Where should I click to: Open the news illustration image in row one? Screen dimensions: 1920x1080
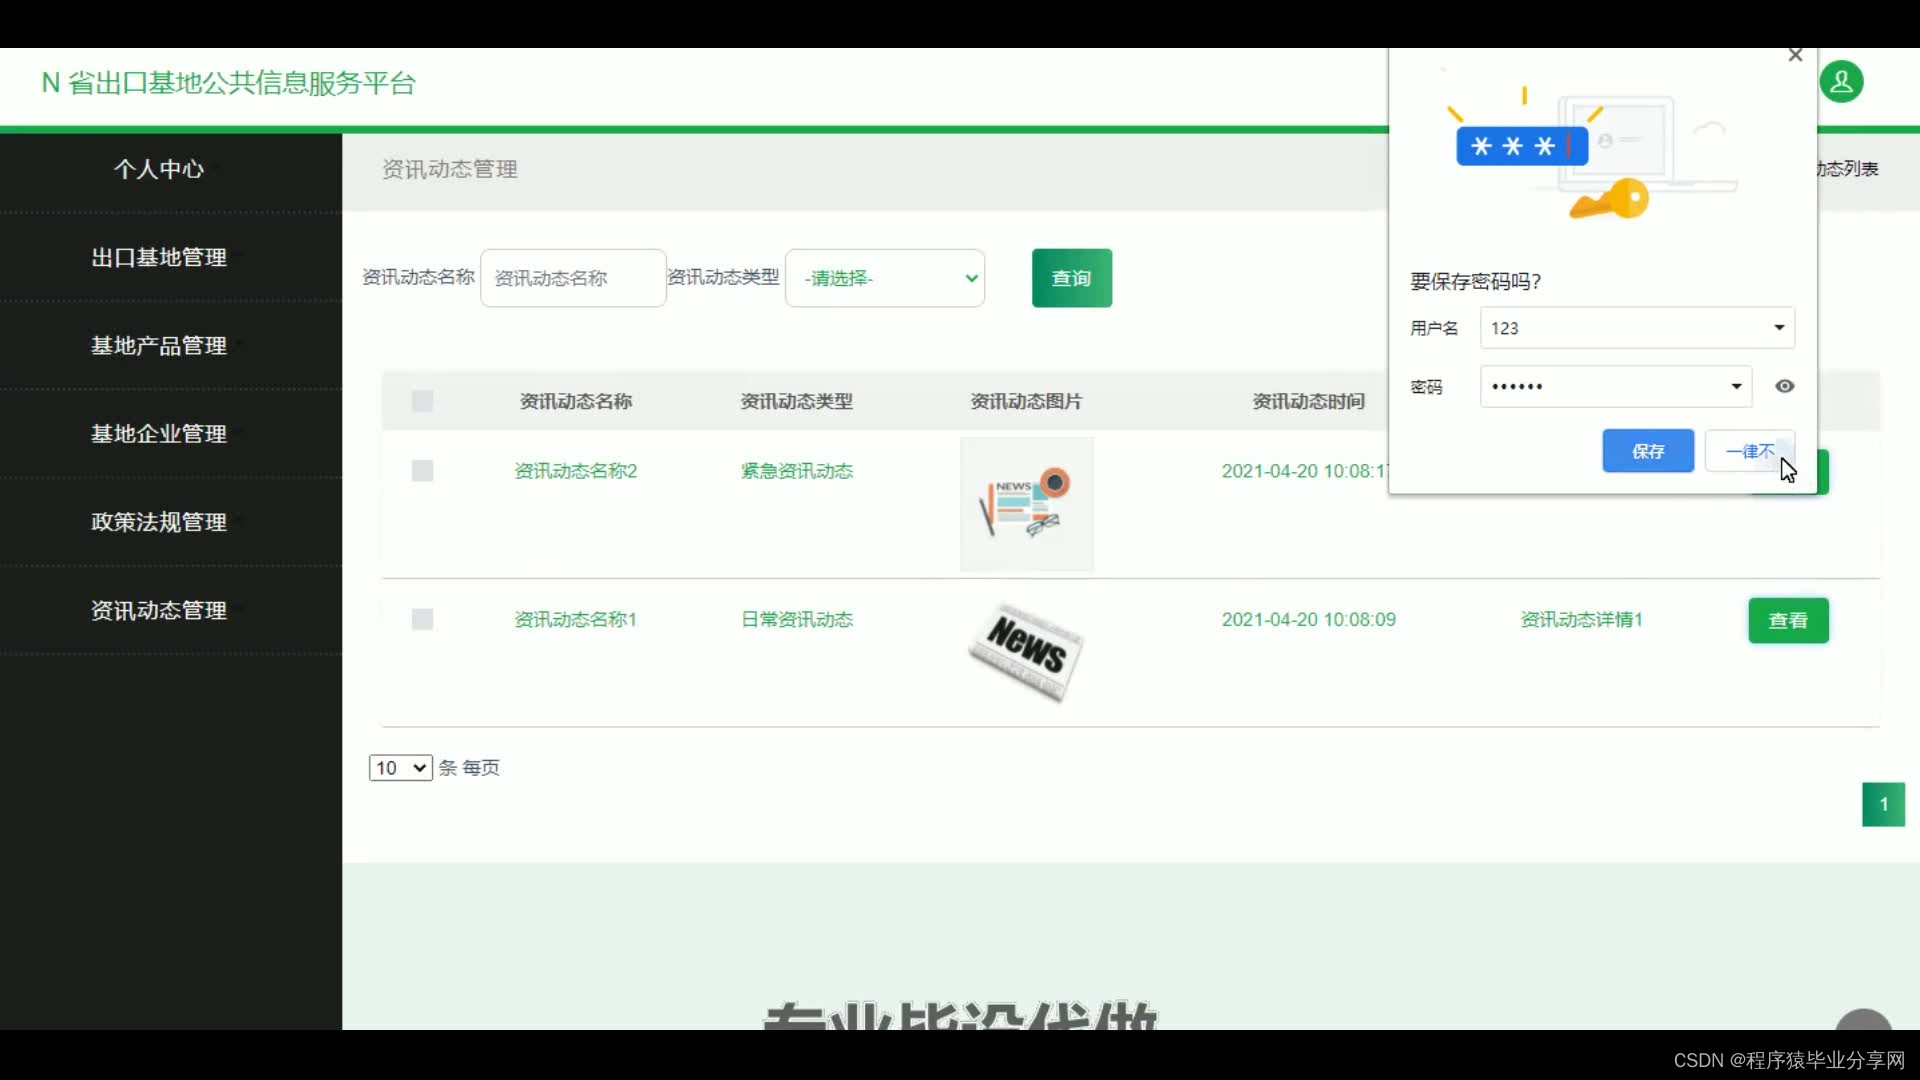point(1026,504)
